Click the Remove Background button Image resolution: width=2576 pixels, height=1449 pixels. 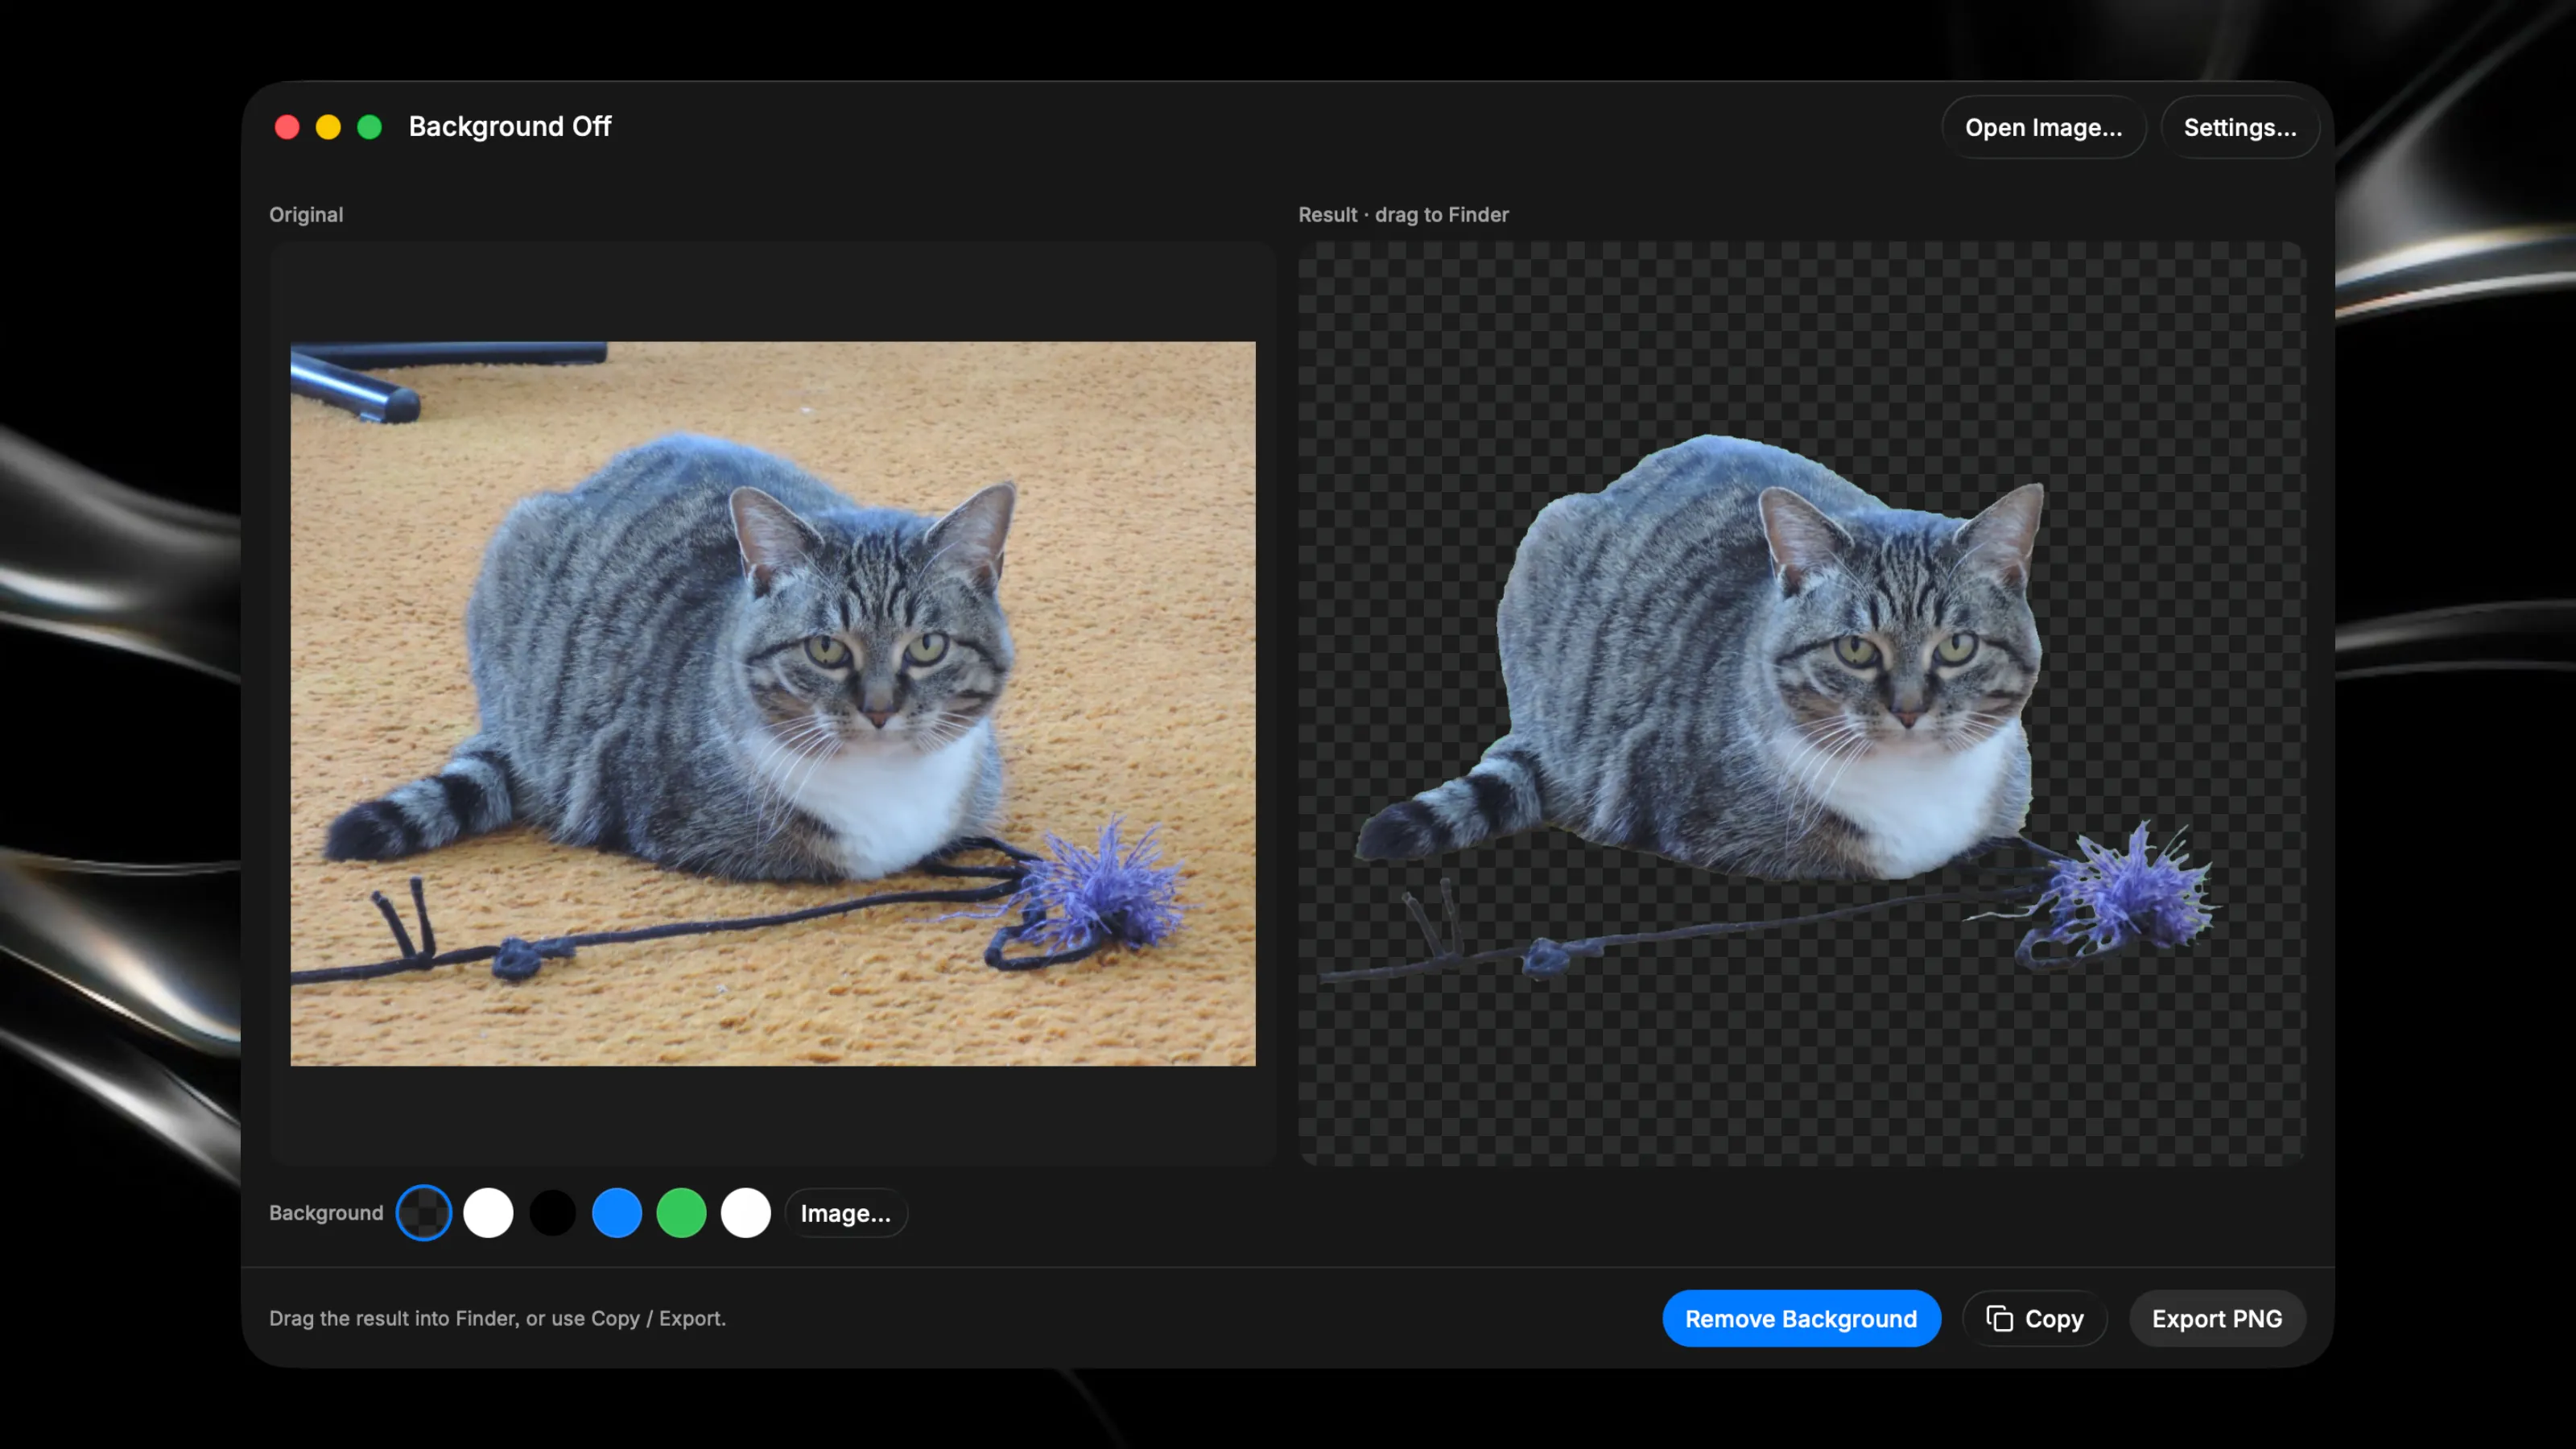tap(1801, 1318)
